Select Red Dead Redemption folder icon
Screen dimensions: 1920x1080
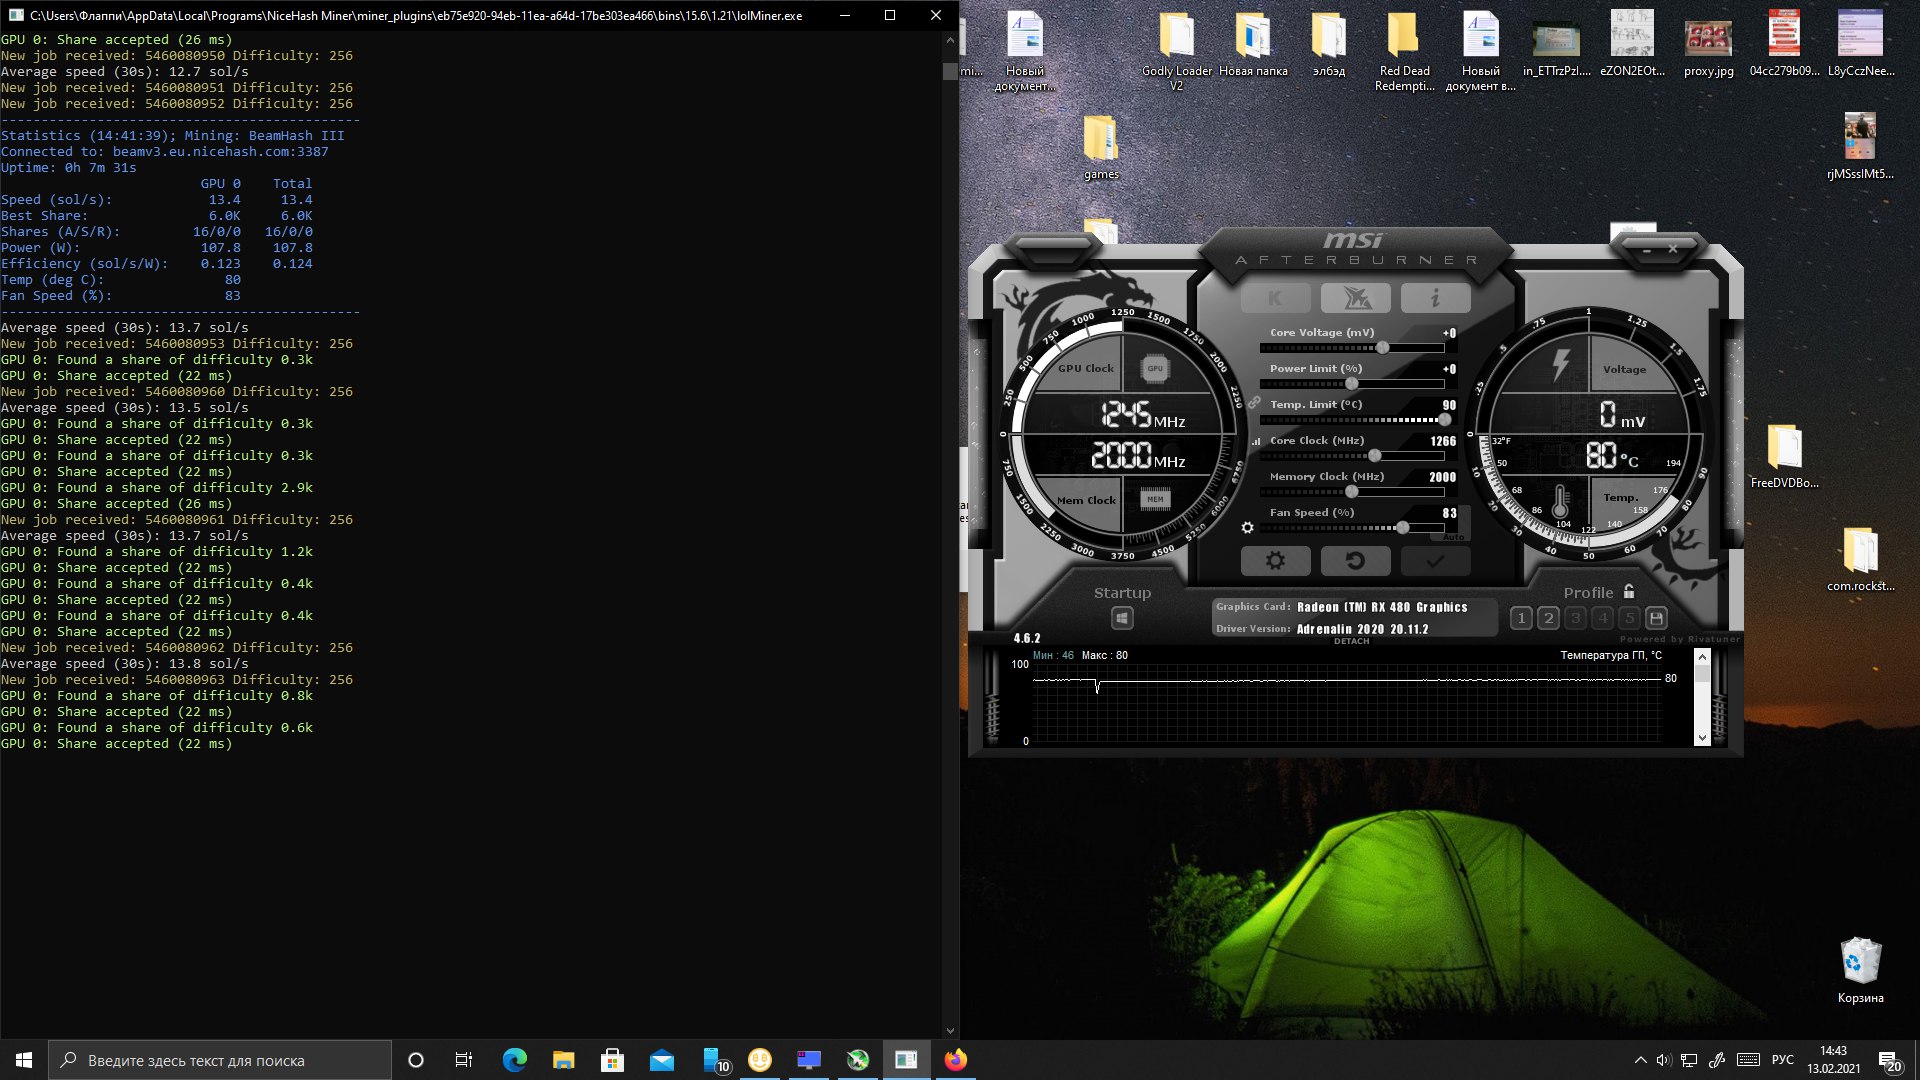(1404, 52)
